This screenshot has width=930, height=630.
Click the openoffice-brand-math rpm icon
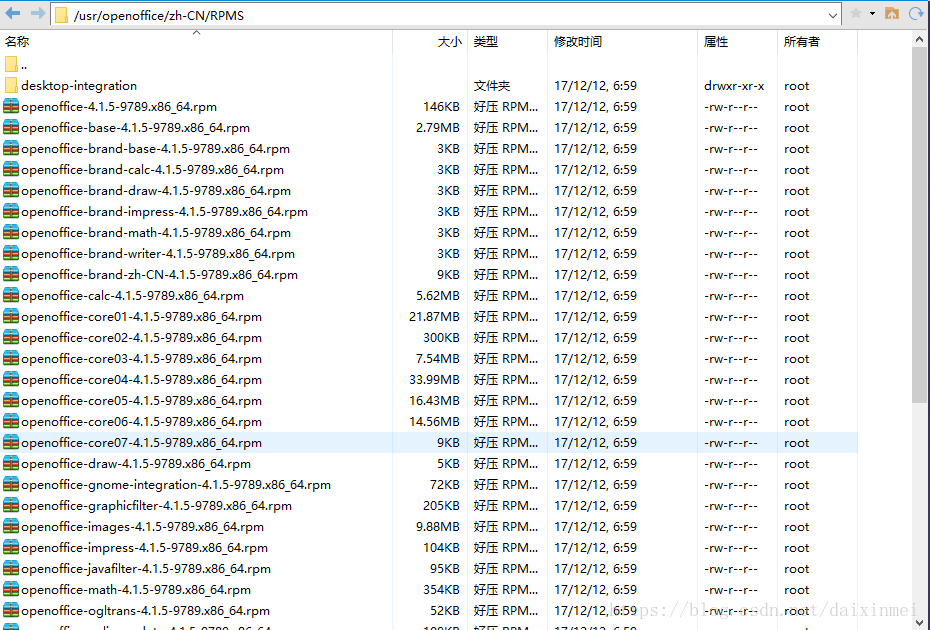click(11, 232)
